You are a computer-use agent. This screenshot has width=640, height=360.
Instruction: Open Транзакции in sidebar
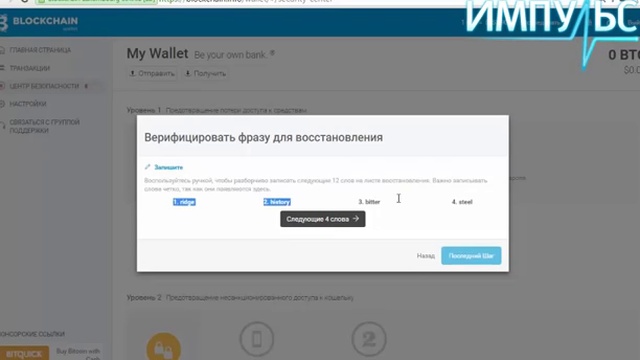(29, 68)
